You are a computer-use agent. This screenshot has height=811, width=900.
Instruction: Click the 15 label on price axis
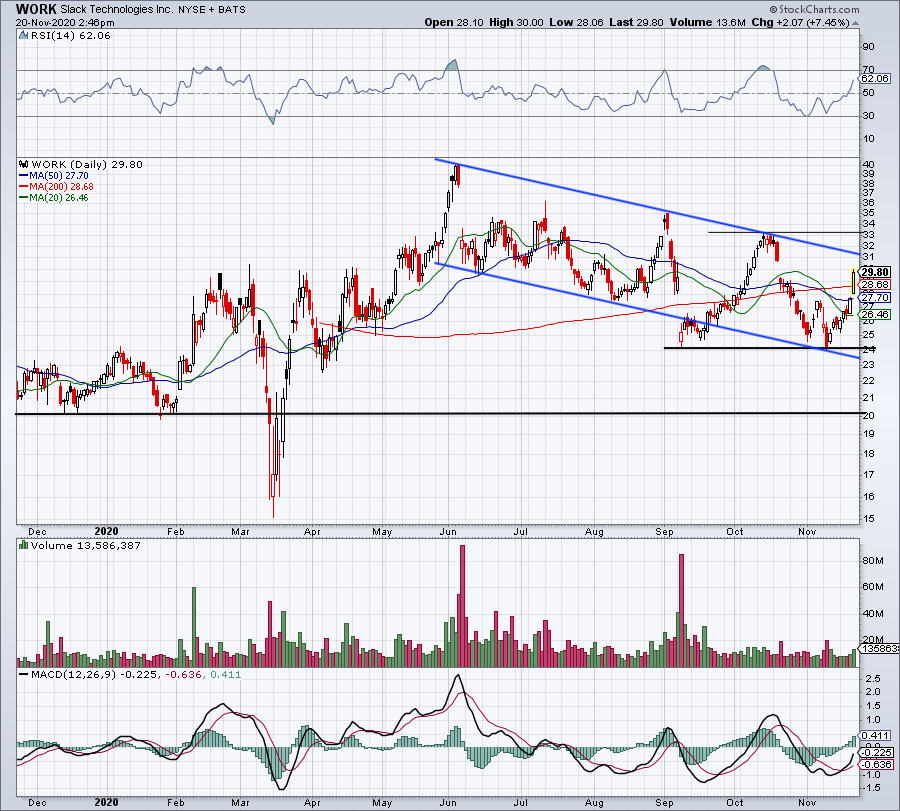[x=868, y=519]
